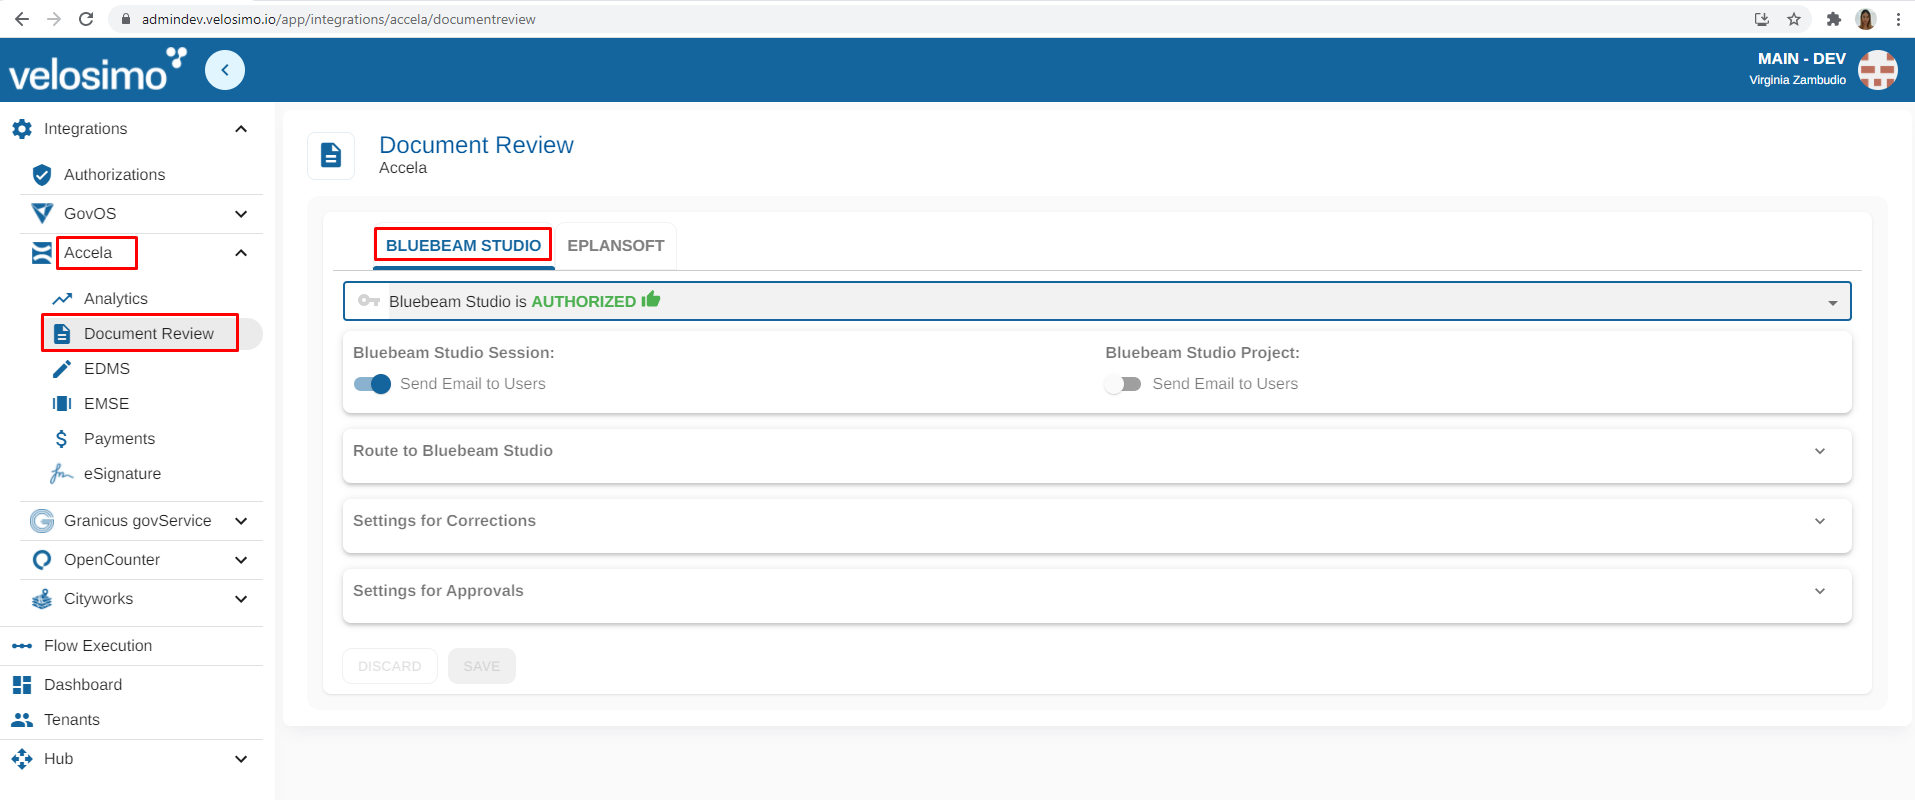
Task: Click the velosimo logo
Action: pyautogui.click(x=98, y=70)
